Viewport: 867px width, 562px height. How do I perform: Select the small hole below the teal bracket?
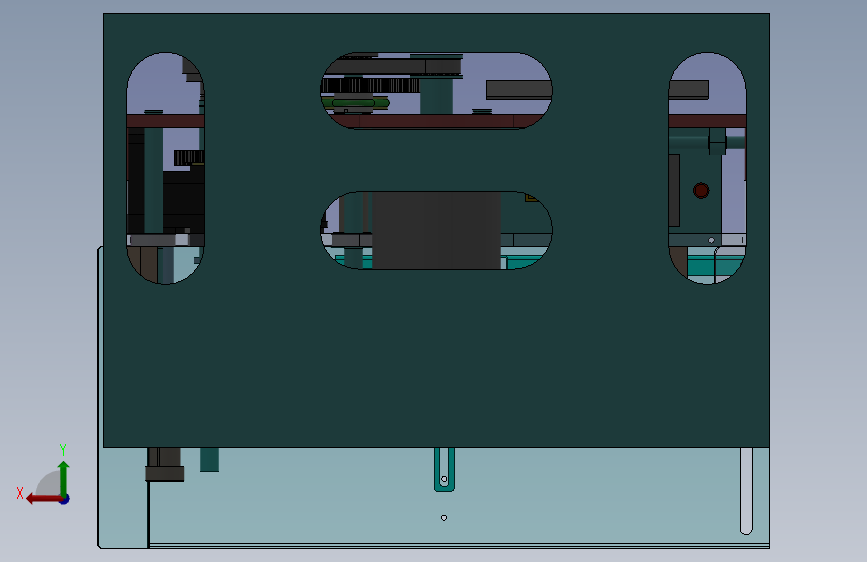pos(444,518)
